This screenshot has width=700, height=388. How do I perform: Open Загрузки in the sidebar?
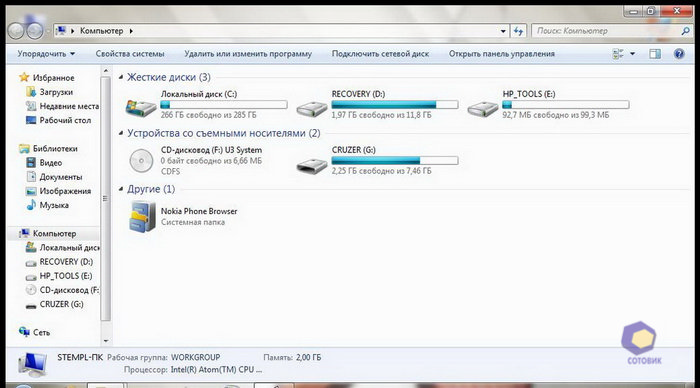56,92
